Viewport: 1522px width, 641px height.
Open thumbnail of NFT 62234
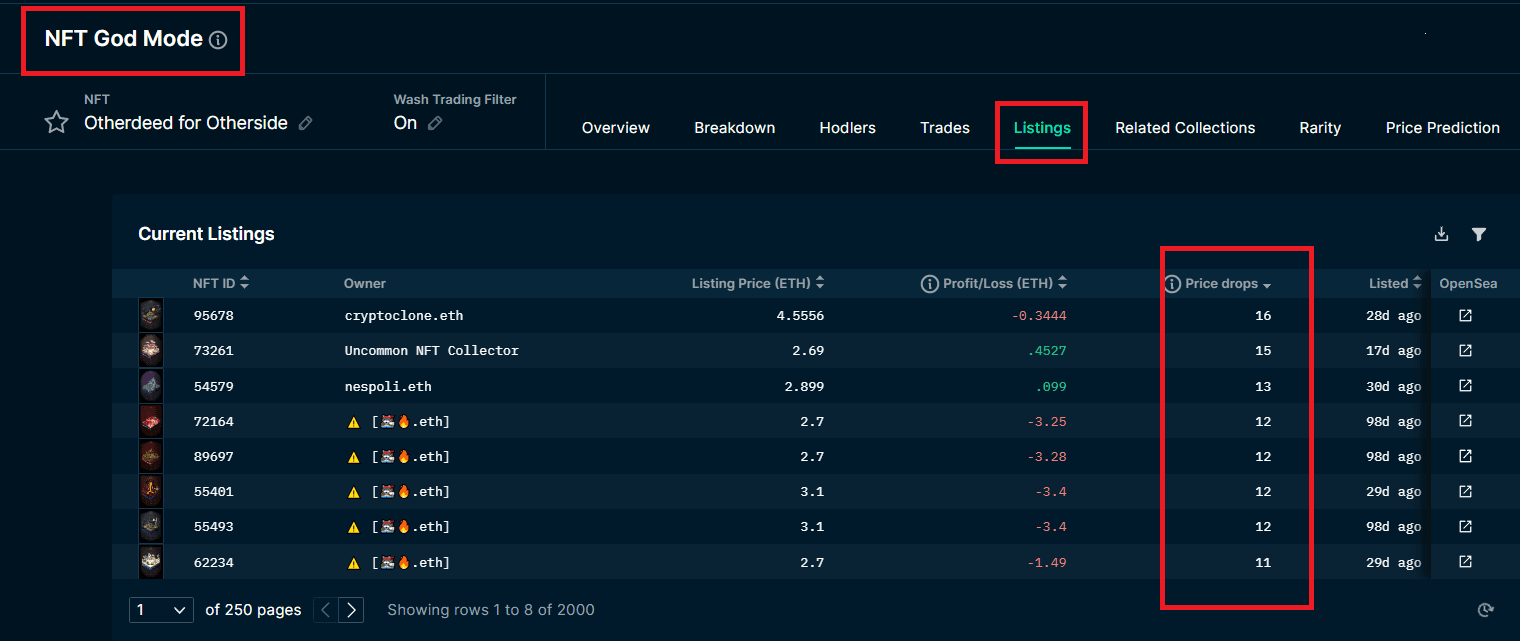[x=151, y=562]
